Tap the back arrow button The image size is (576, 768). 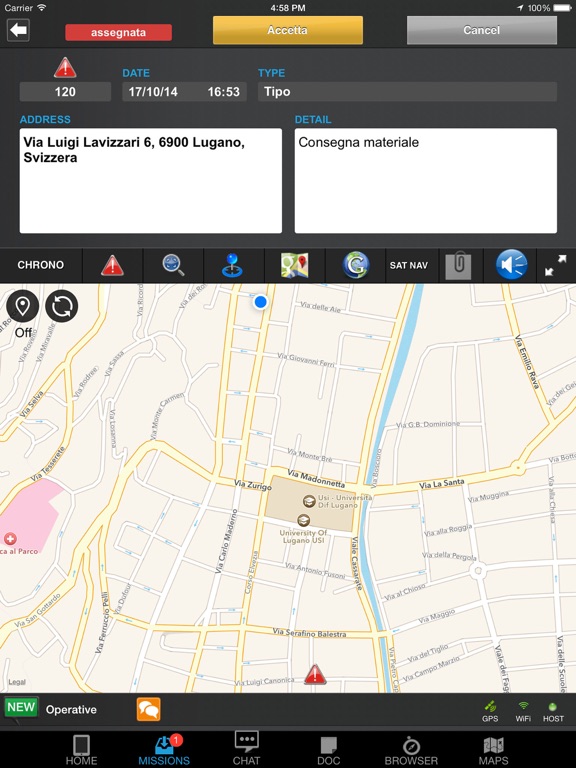18,30
